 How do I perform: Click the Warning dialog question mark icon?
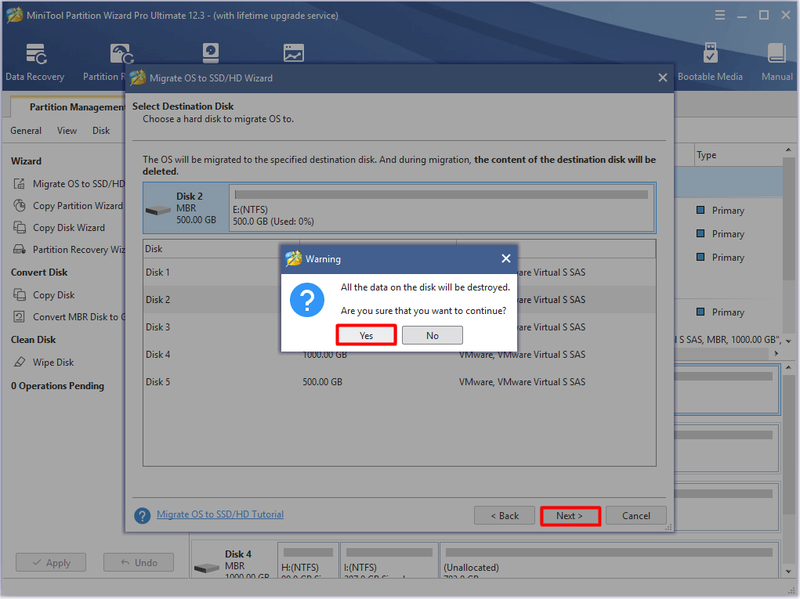click(x=307, y=300)
